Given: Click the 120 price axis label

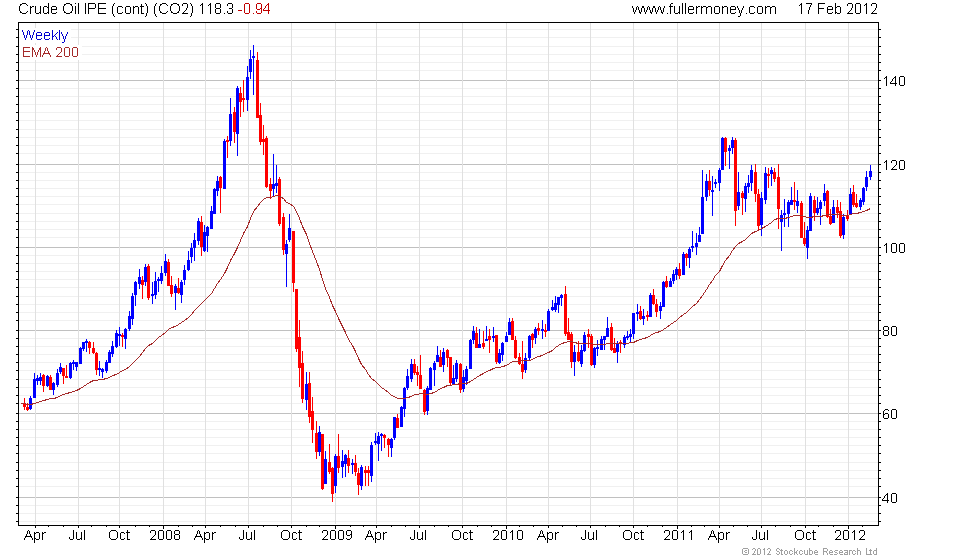Looking at the screenshot, I should 894,165.
